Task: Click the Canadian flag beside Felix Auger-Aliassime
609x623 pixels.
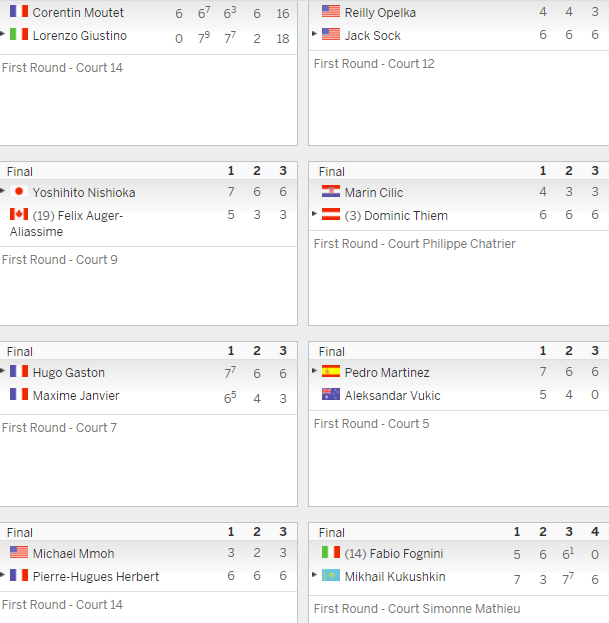Action: (x=19, y=214)
